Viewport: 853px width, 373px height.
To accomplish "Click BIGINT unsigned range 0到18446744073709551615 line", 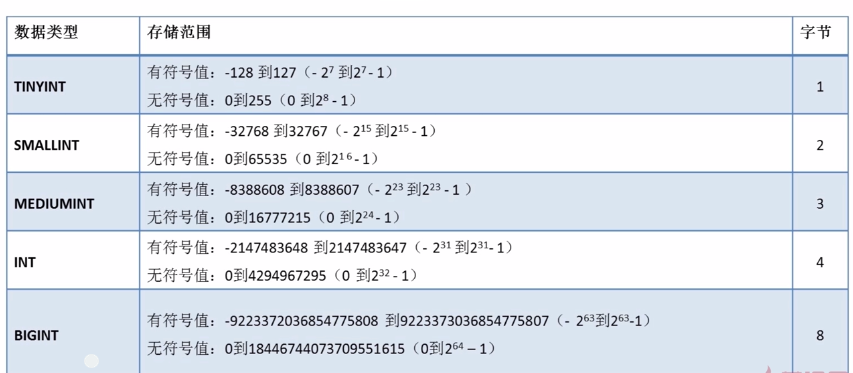I will tap(321, 349).
